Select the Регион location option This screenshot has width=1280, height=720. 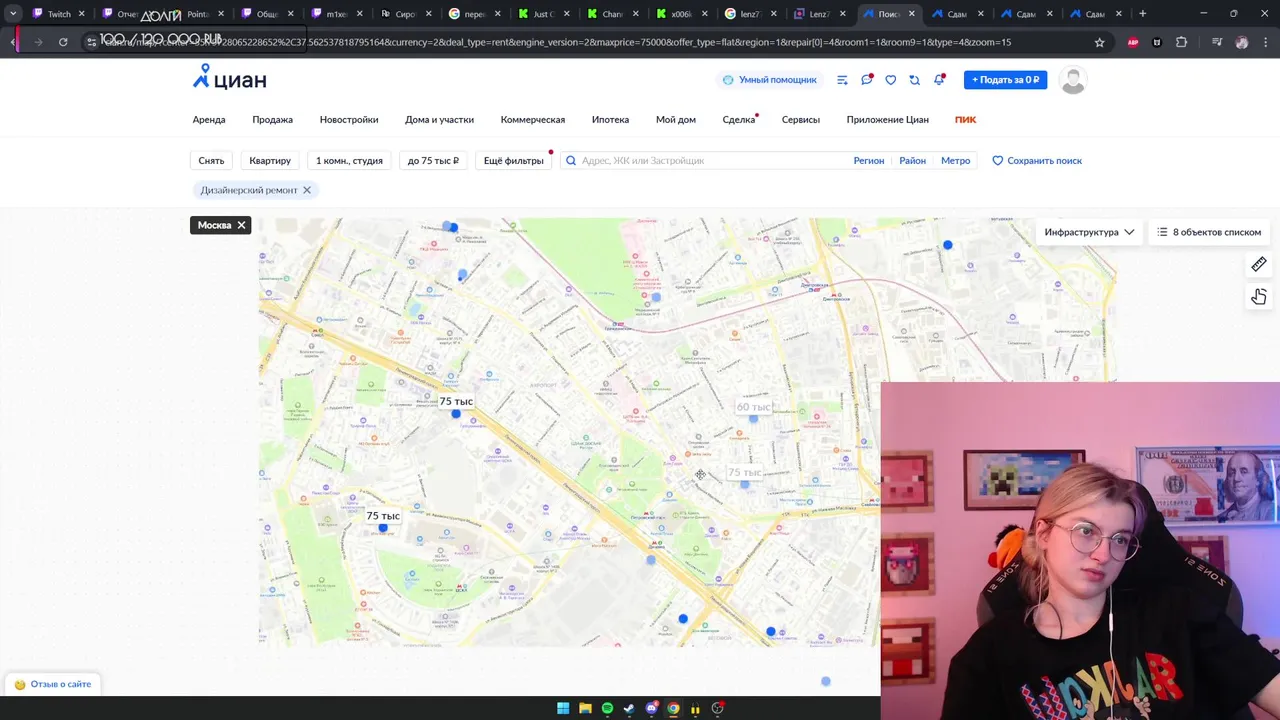[x=869, y=160]
